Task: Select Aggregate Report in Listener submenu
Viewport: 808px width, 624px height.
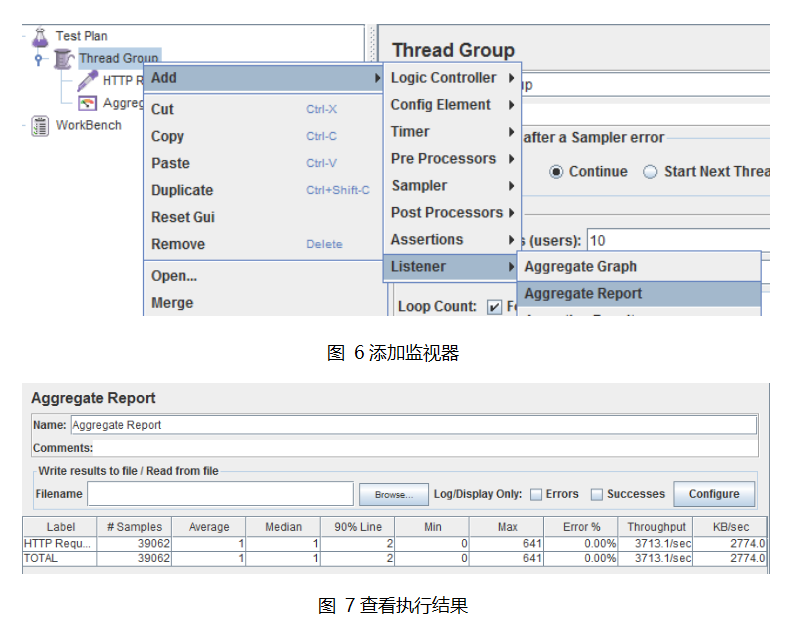Action: [x=639, y=294]
